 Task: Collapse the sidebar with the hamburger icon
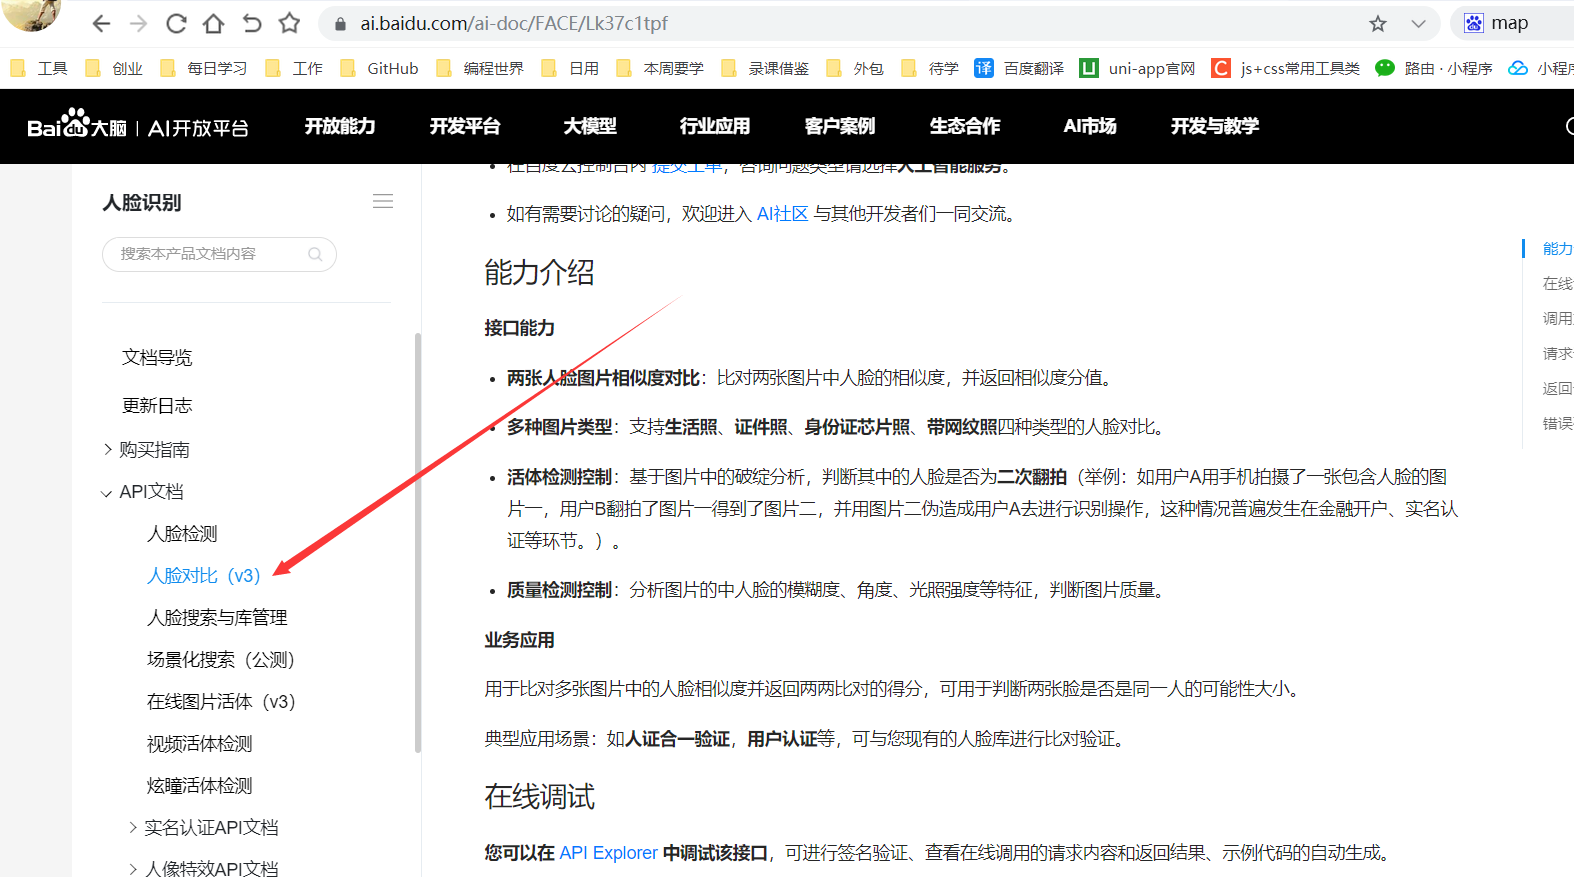click(x=383, y=201)
